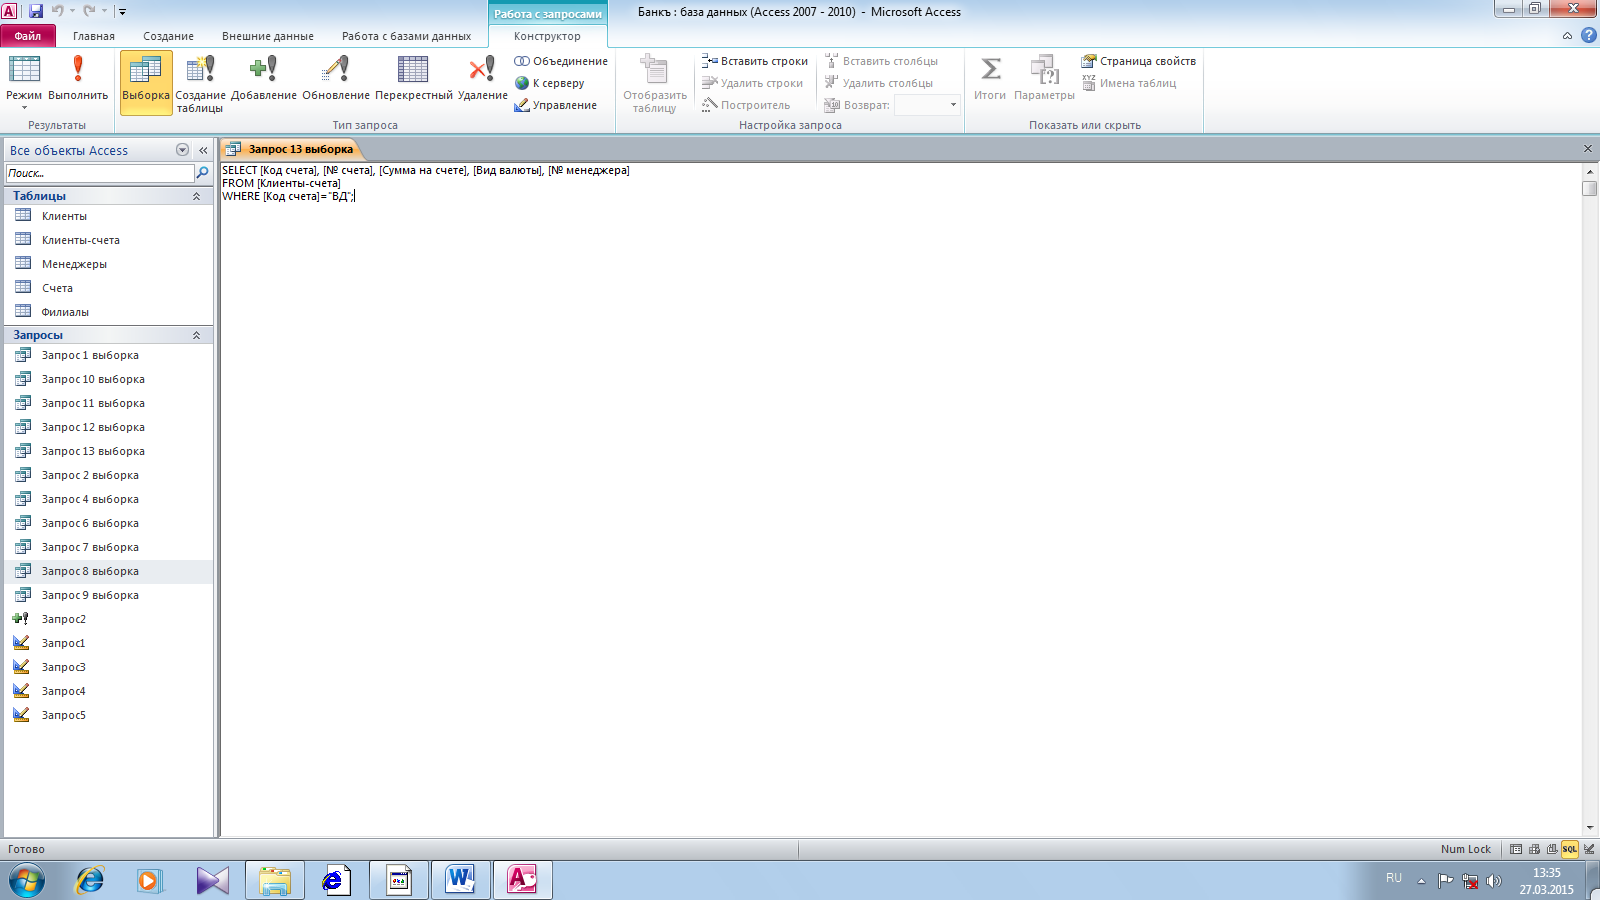Click clock showing 13:35
Viewport: 1600px width, 900px height.
coord(1546,873)
